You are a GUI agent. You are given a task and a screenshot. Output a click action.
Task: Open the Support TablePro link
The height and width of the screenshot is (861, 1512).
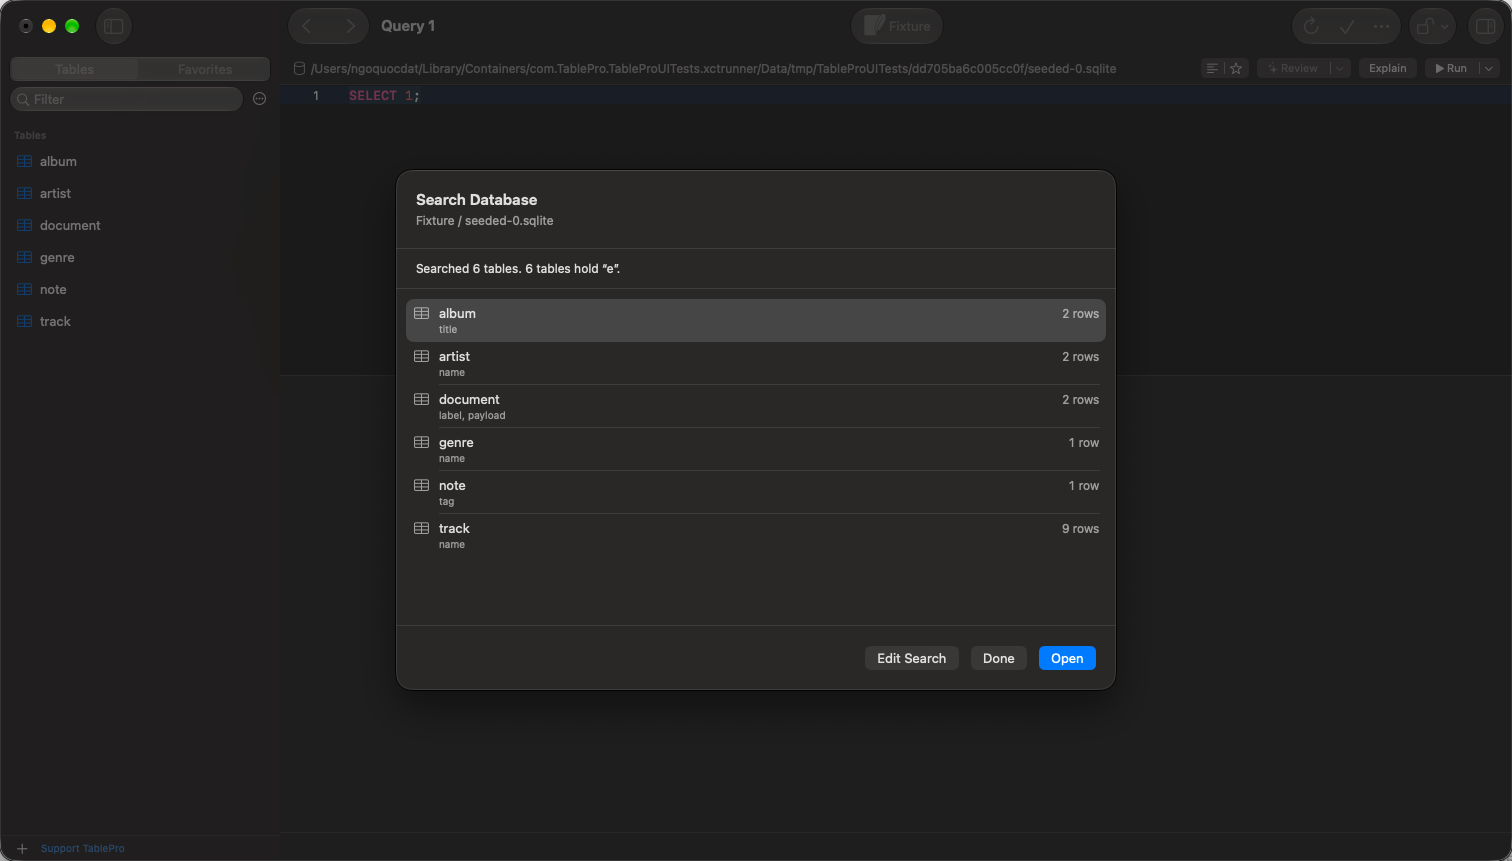(x=83, y=849)
